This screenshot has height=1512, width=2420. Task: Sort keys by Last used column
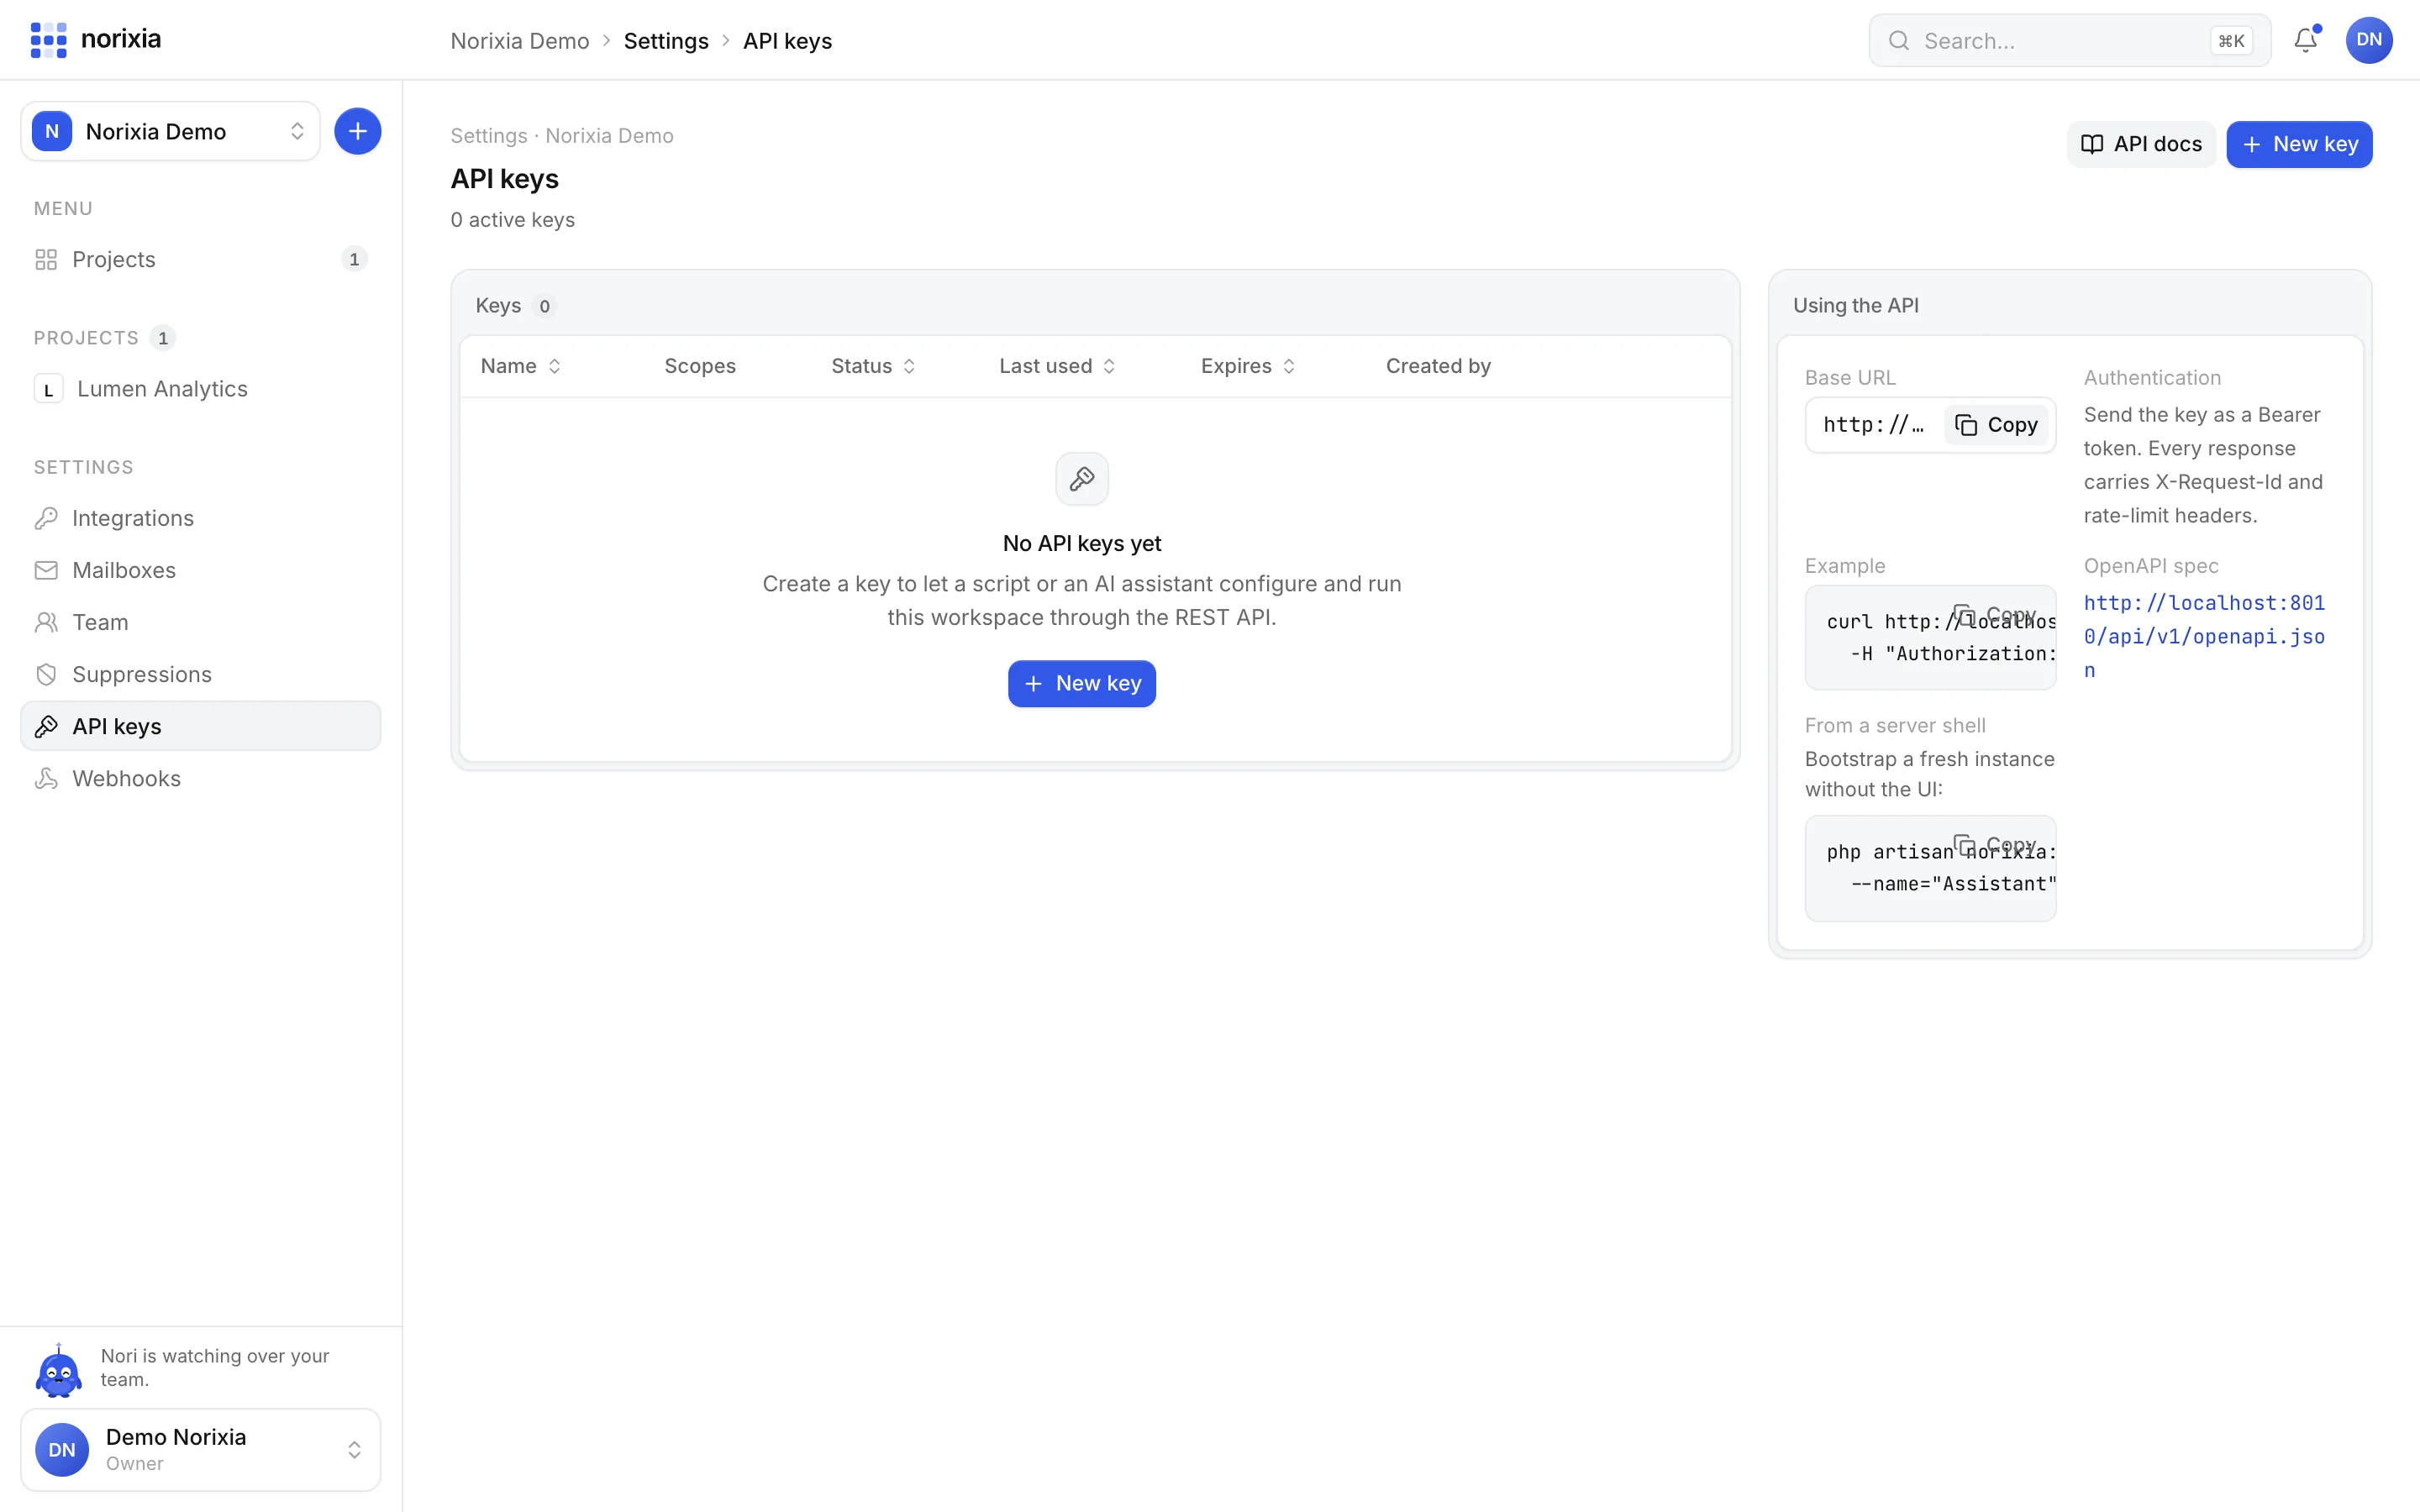1057,366
